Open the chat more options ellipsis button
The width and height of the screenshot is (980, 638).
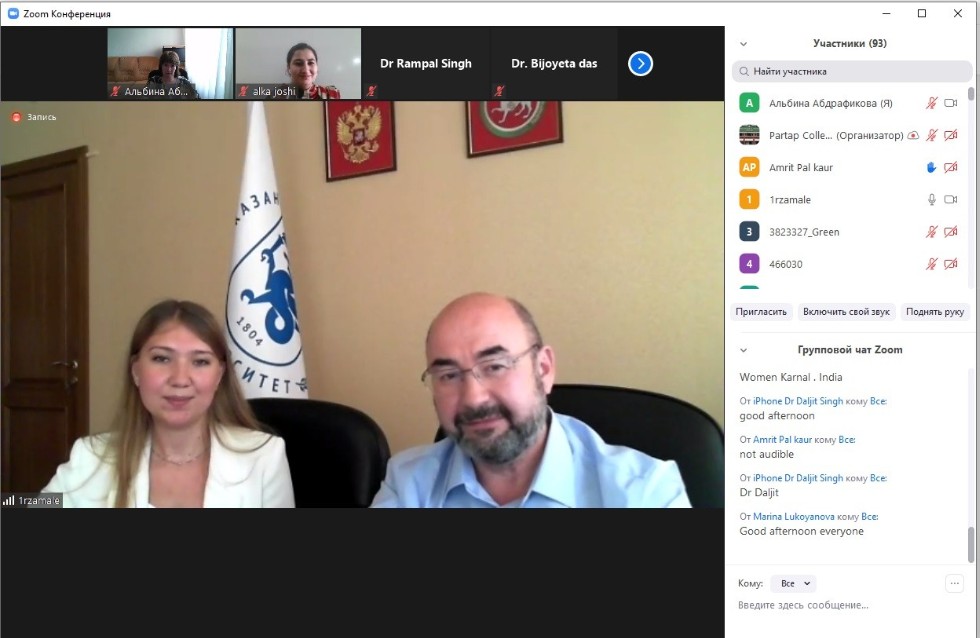(x=954, y=583)
